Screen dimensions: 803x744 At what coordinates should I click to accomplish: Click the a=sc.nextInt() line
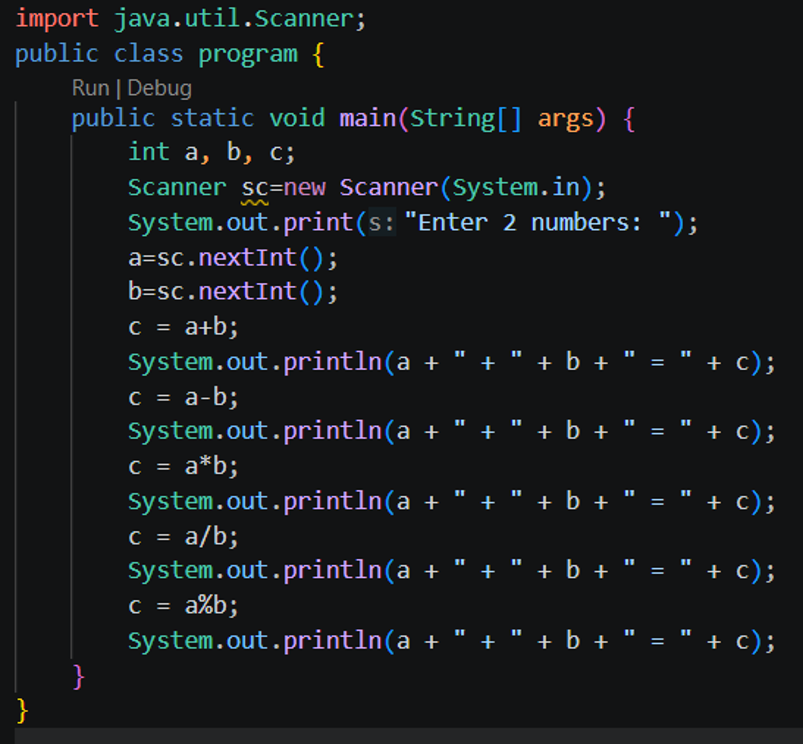click(233, 258)
